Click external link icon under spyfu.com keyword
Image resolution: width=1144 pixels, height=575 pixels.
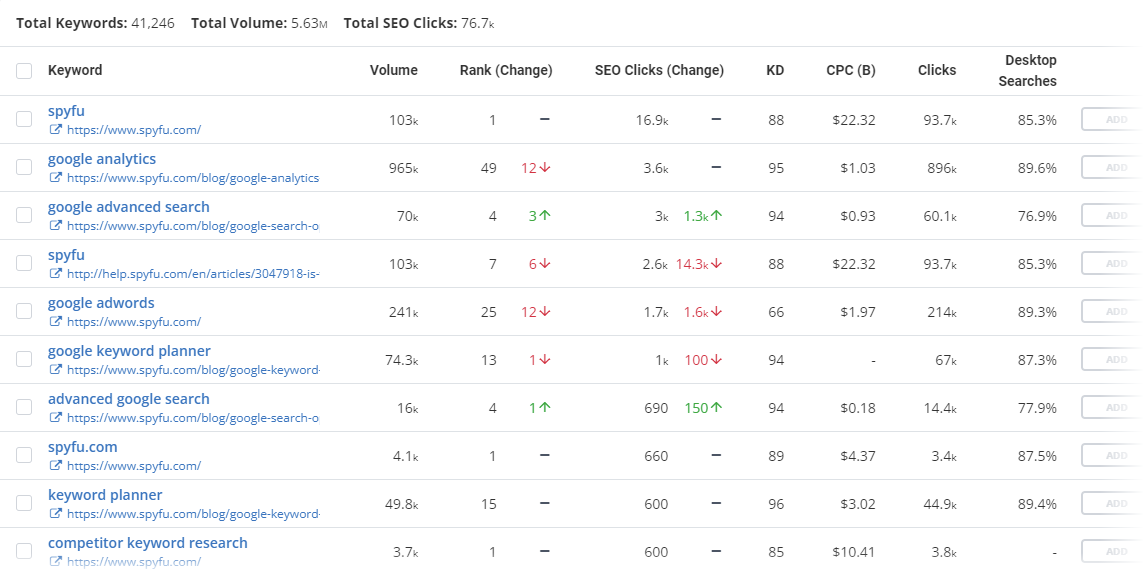tap(56, 466)
